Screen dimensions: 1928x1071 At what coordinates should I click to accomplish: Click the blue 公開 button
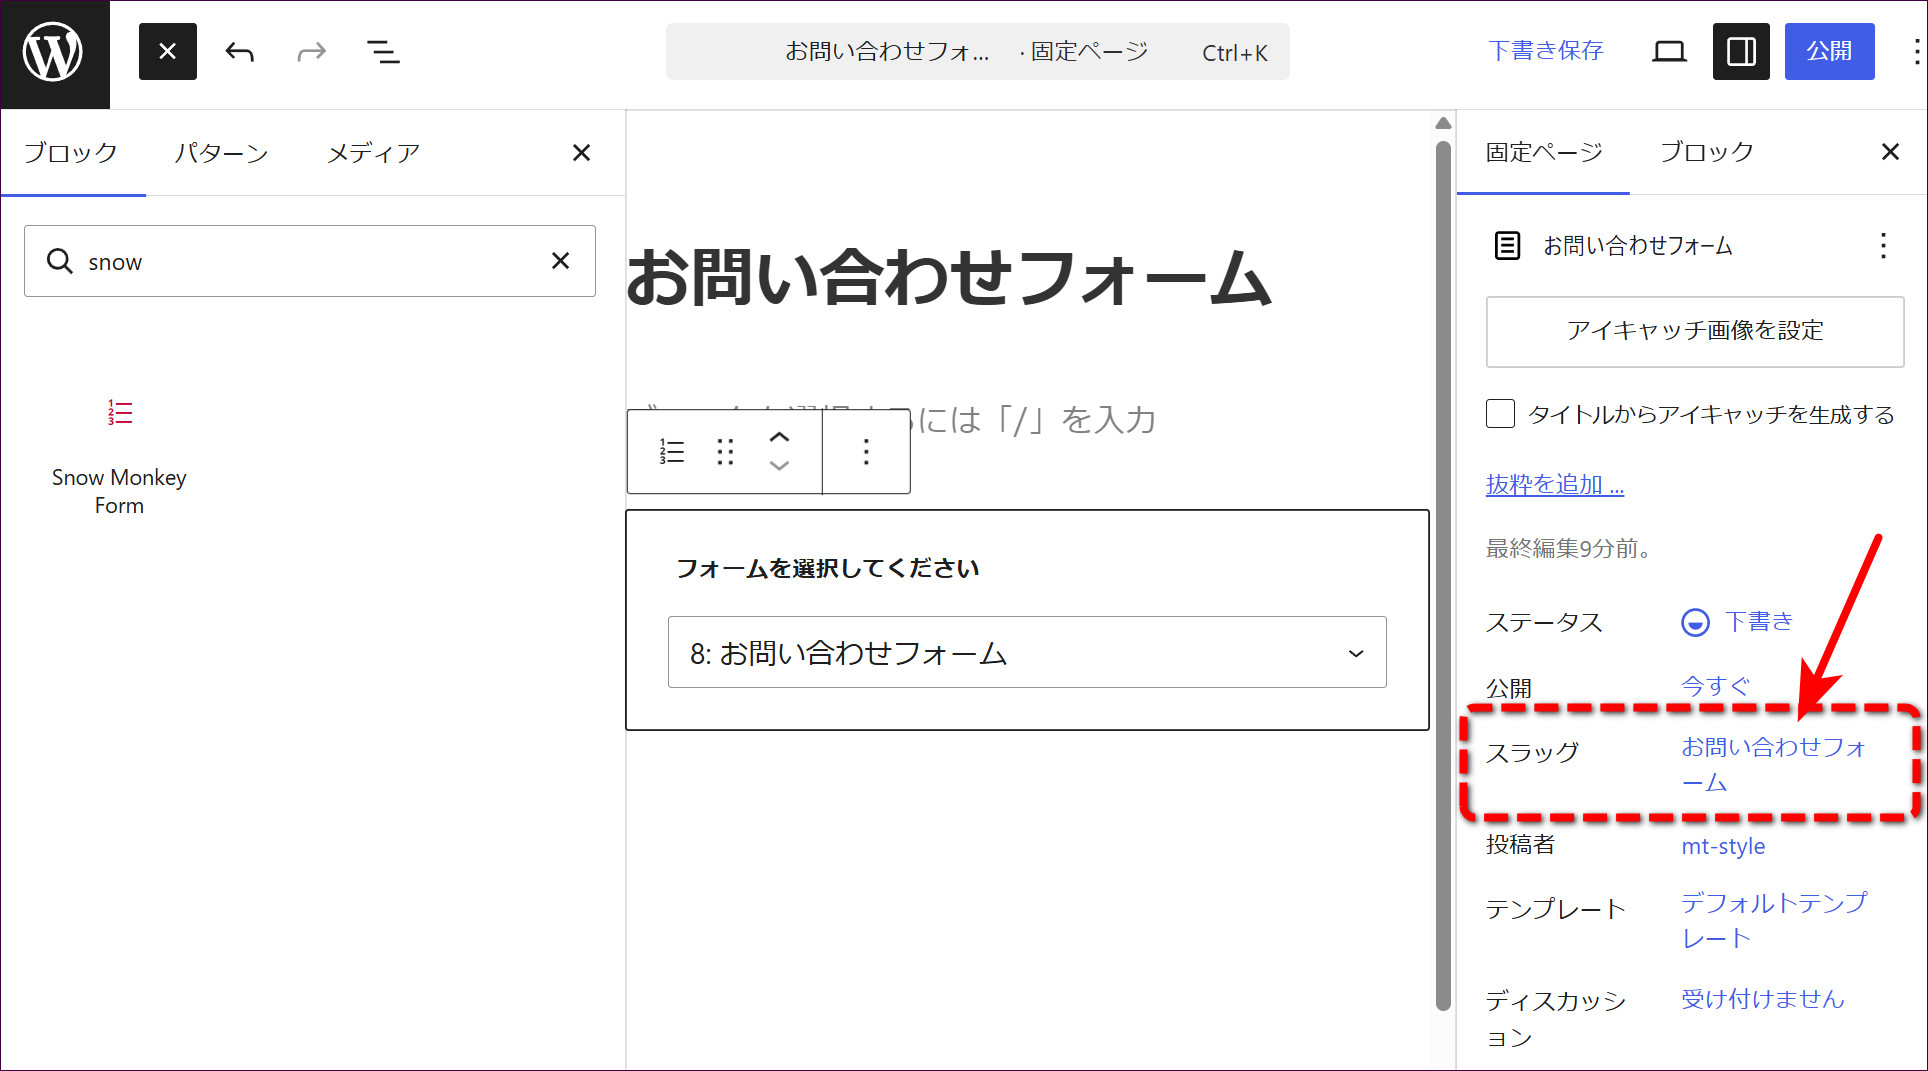pyautogui.click(x=1829, y=52)
